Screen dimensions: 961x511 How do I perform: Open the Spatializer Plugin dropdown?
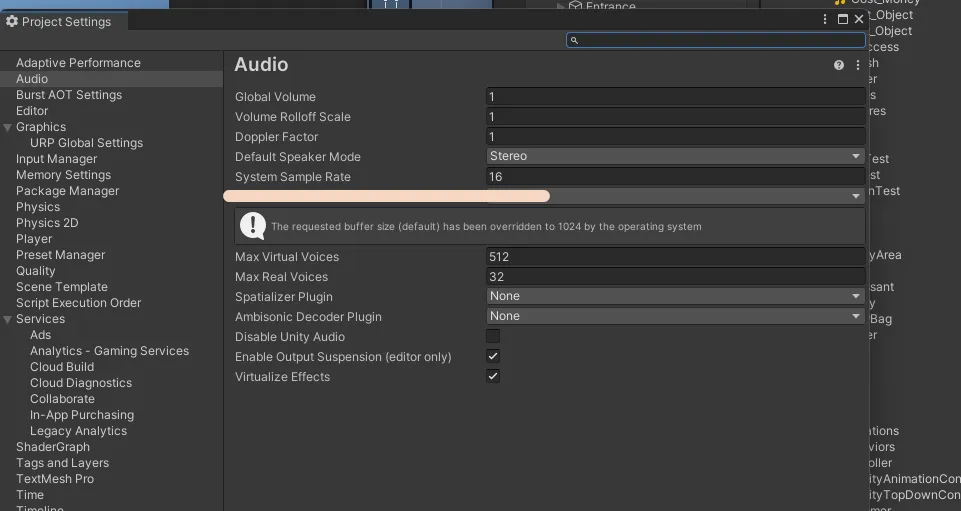675,296
